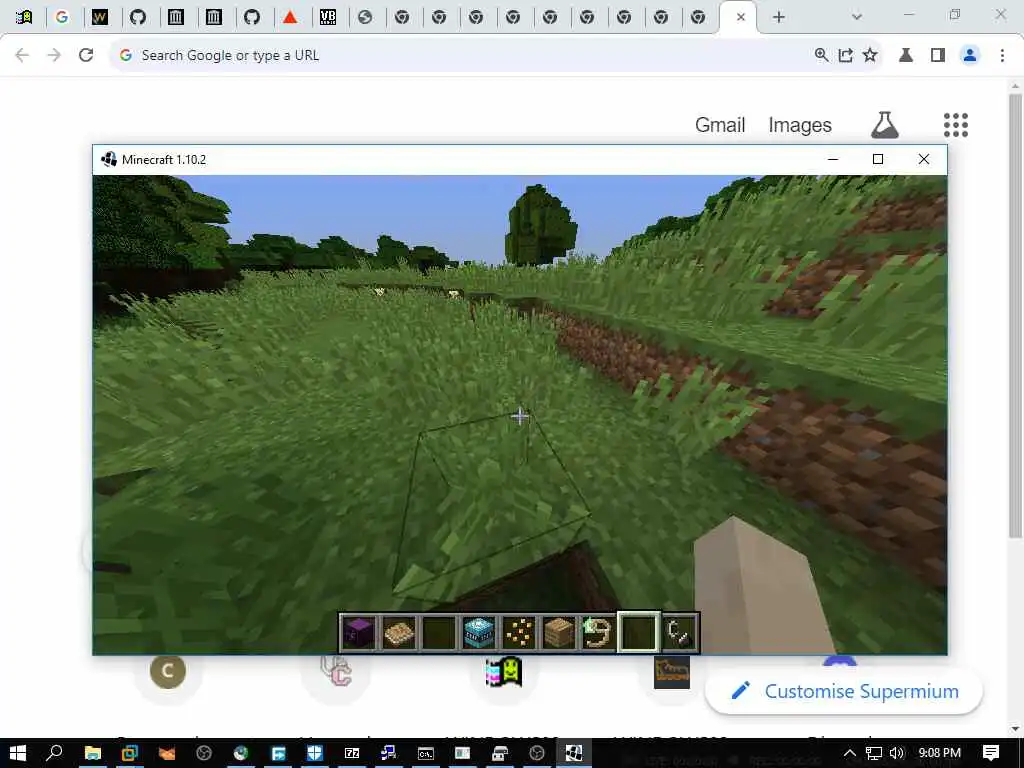Open the Windows Security shield taskbar icon
1024x768 pixels.
pos(315,753)
